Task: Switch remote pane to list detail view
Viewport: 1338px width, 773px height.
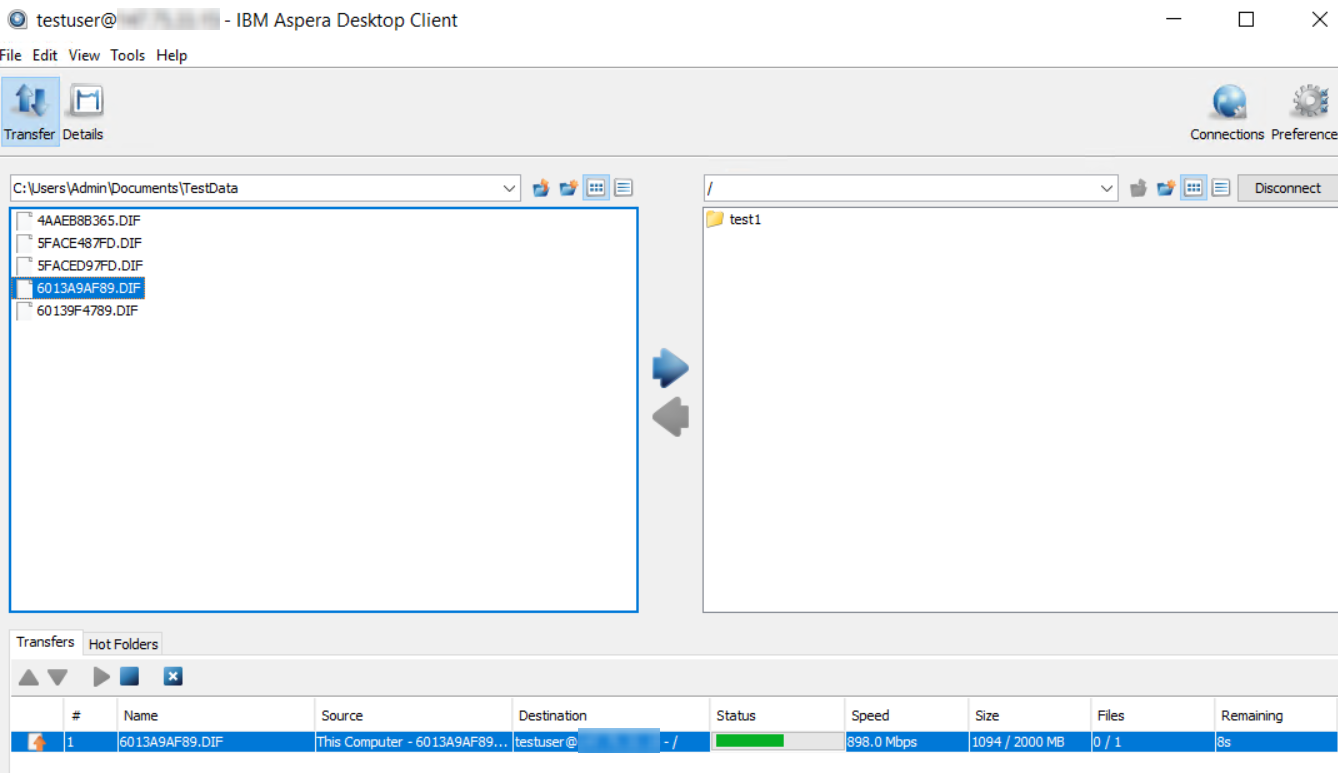Action: 1220,188
